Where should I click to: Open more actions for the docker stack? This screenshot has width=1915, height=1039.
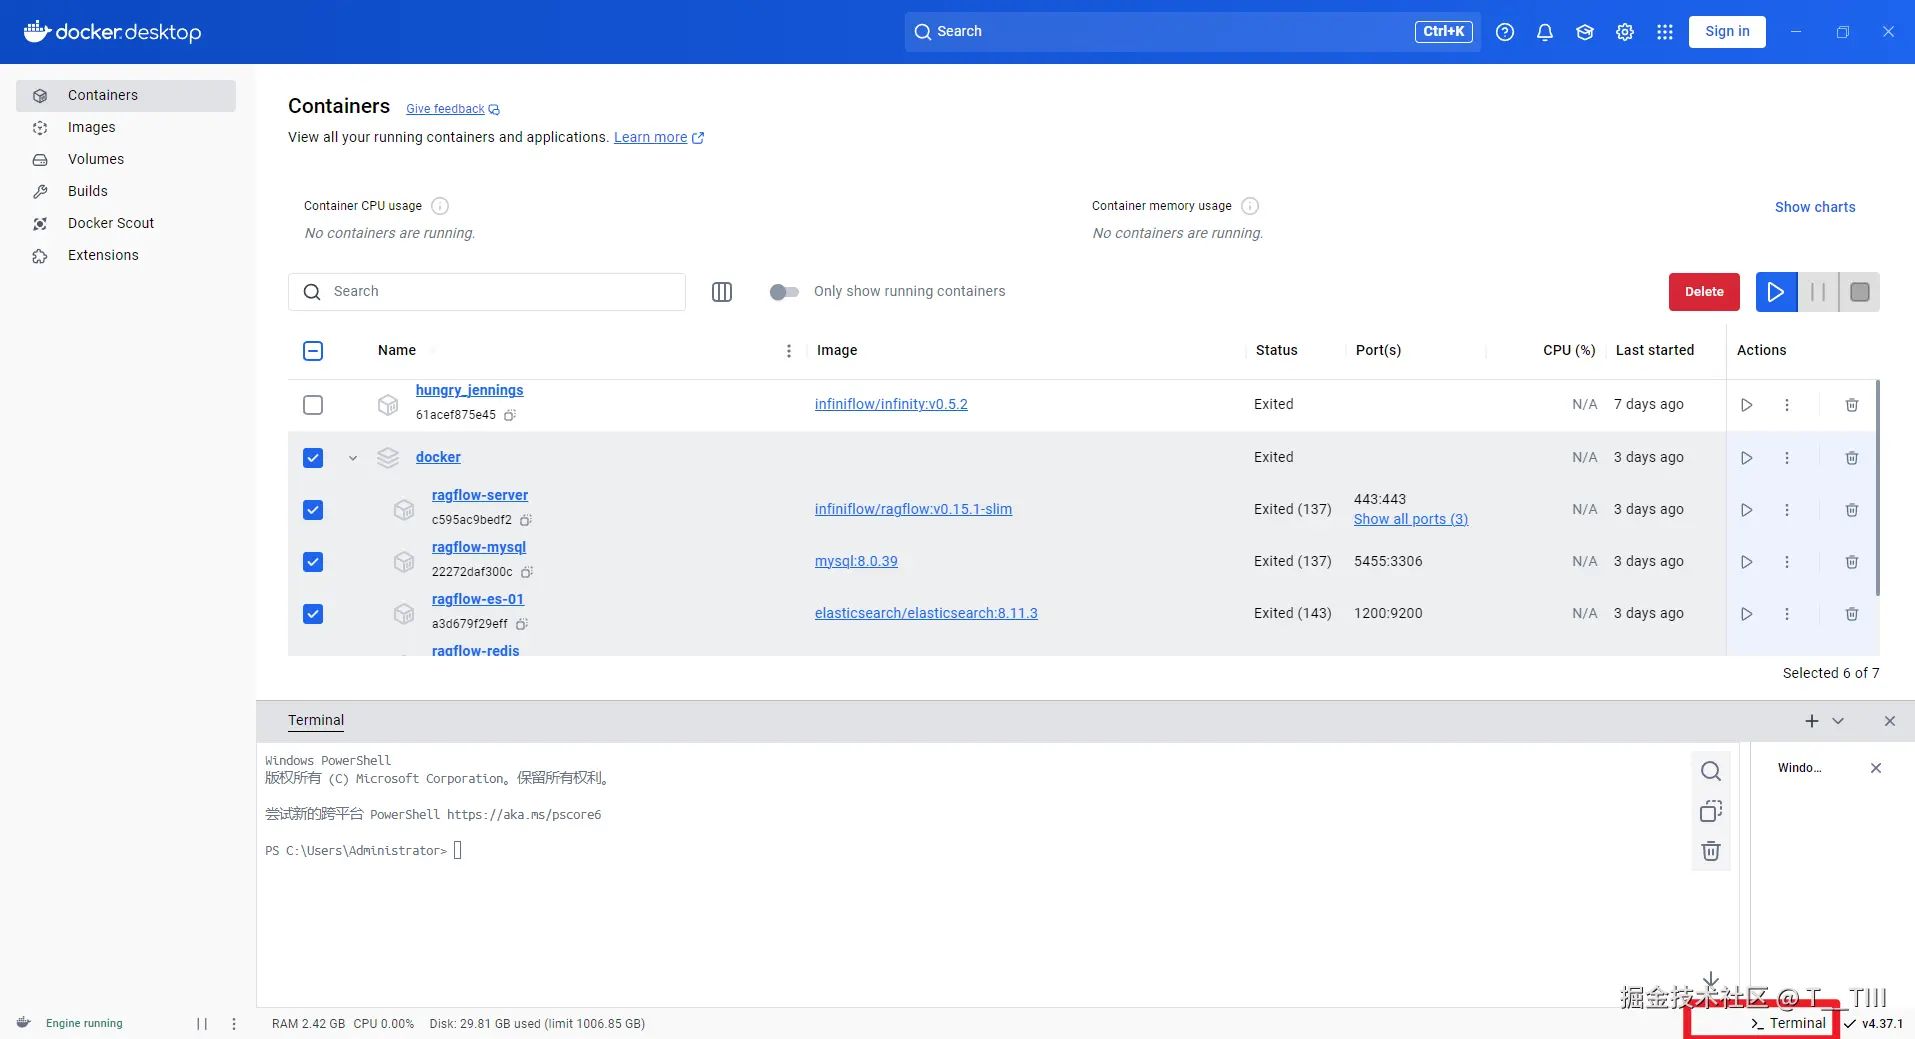(x=1787, y=458)
